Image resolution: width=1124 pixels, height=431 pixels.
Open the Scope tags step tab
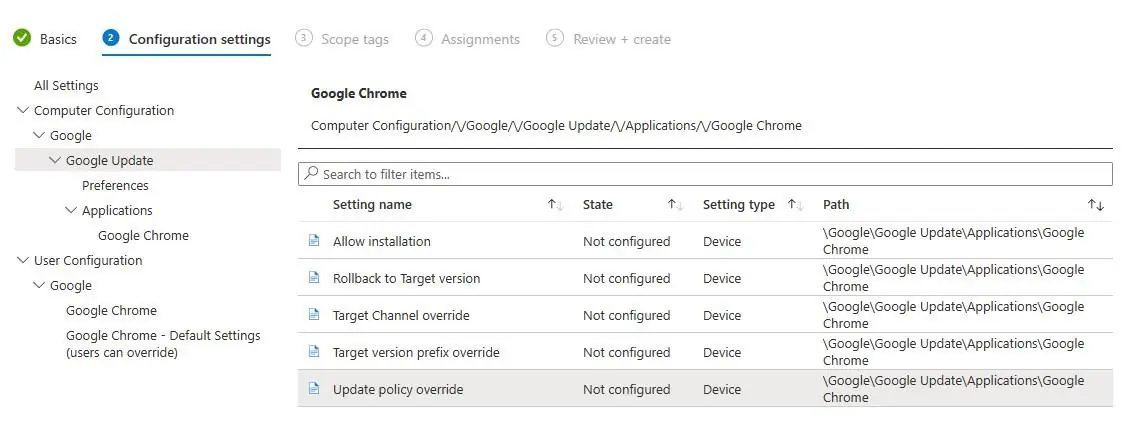342,39
